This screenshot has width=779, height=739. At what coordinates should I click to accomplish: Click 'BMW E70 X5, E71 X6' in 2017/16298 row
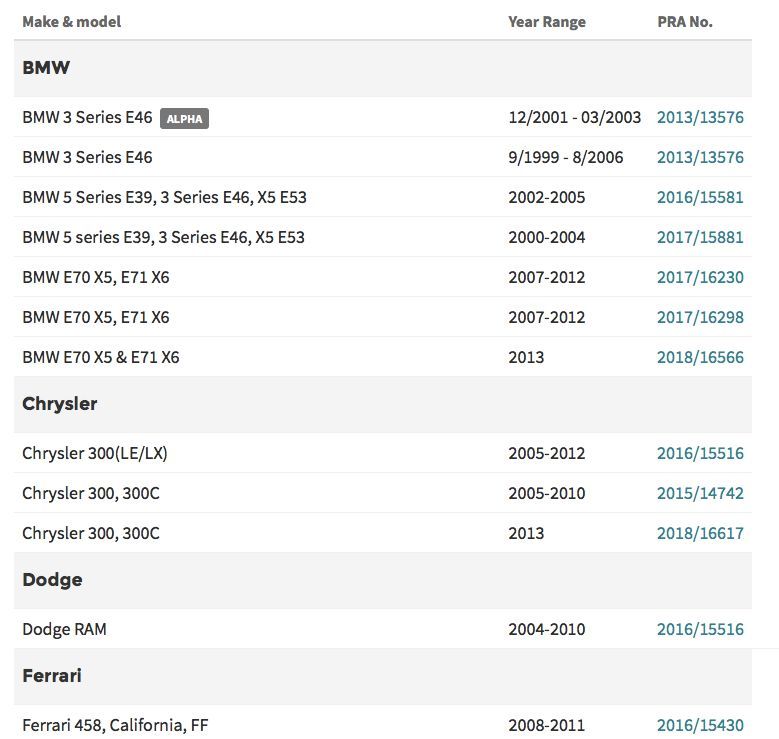coord(96,318)
